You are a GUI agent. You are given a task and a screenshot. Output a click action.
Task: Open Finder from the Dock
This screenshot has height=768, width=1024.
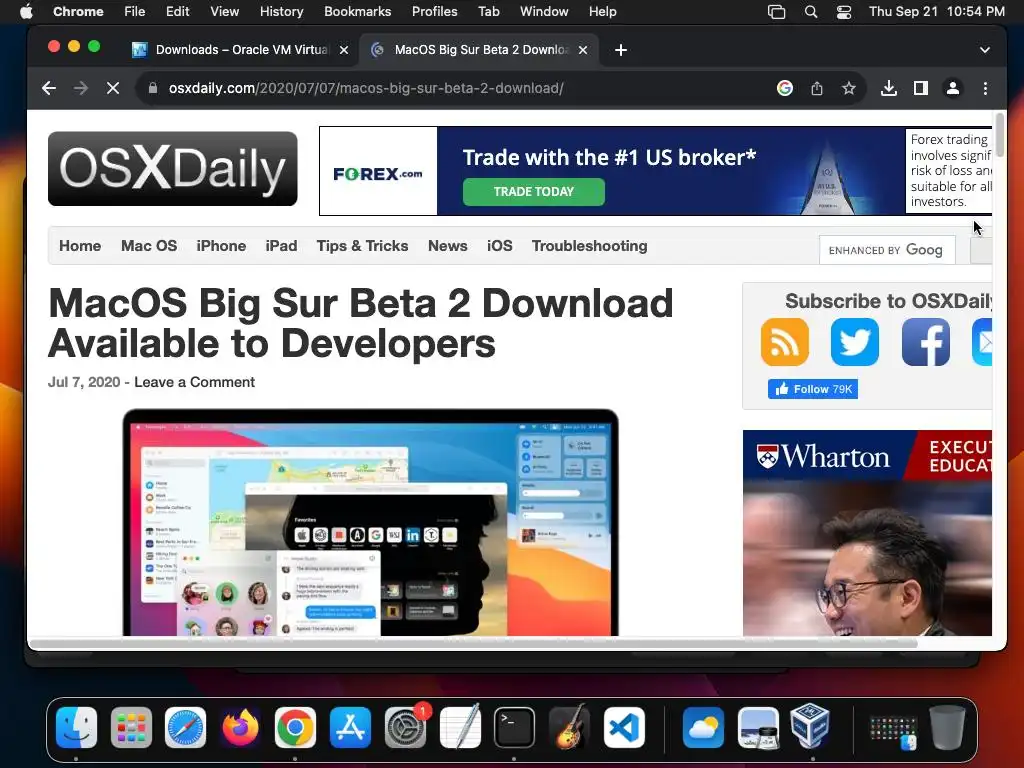[x=76, y=728]
